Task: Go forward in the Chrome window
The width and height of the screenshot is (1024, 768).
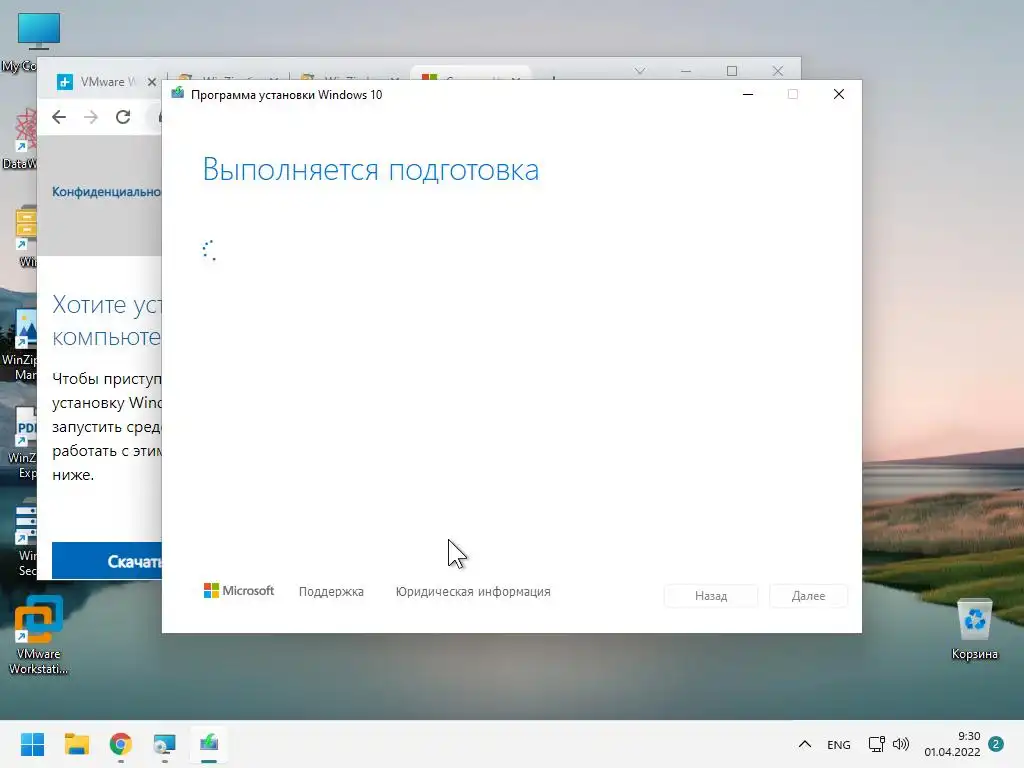Action: coord(91,117)
